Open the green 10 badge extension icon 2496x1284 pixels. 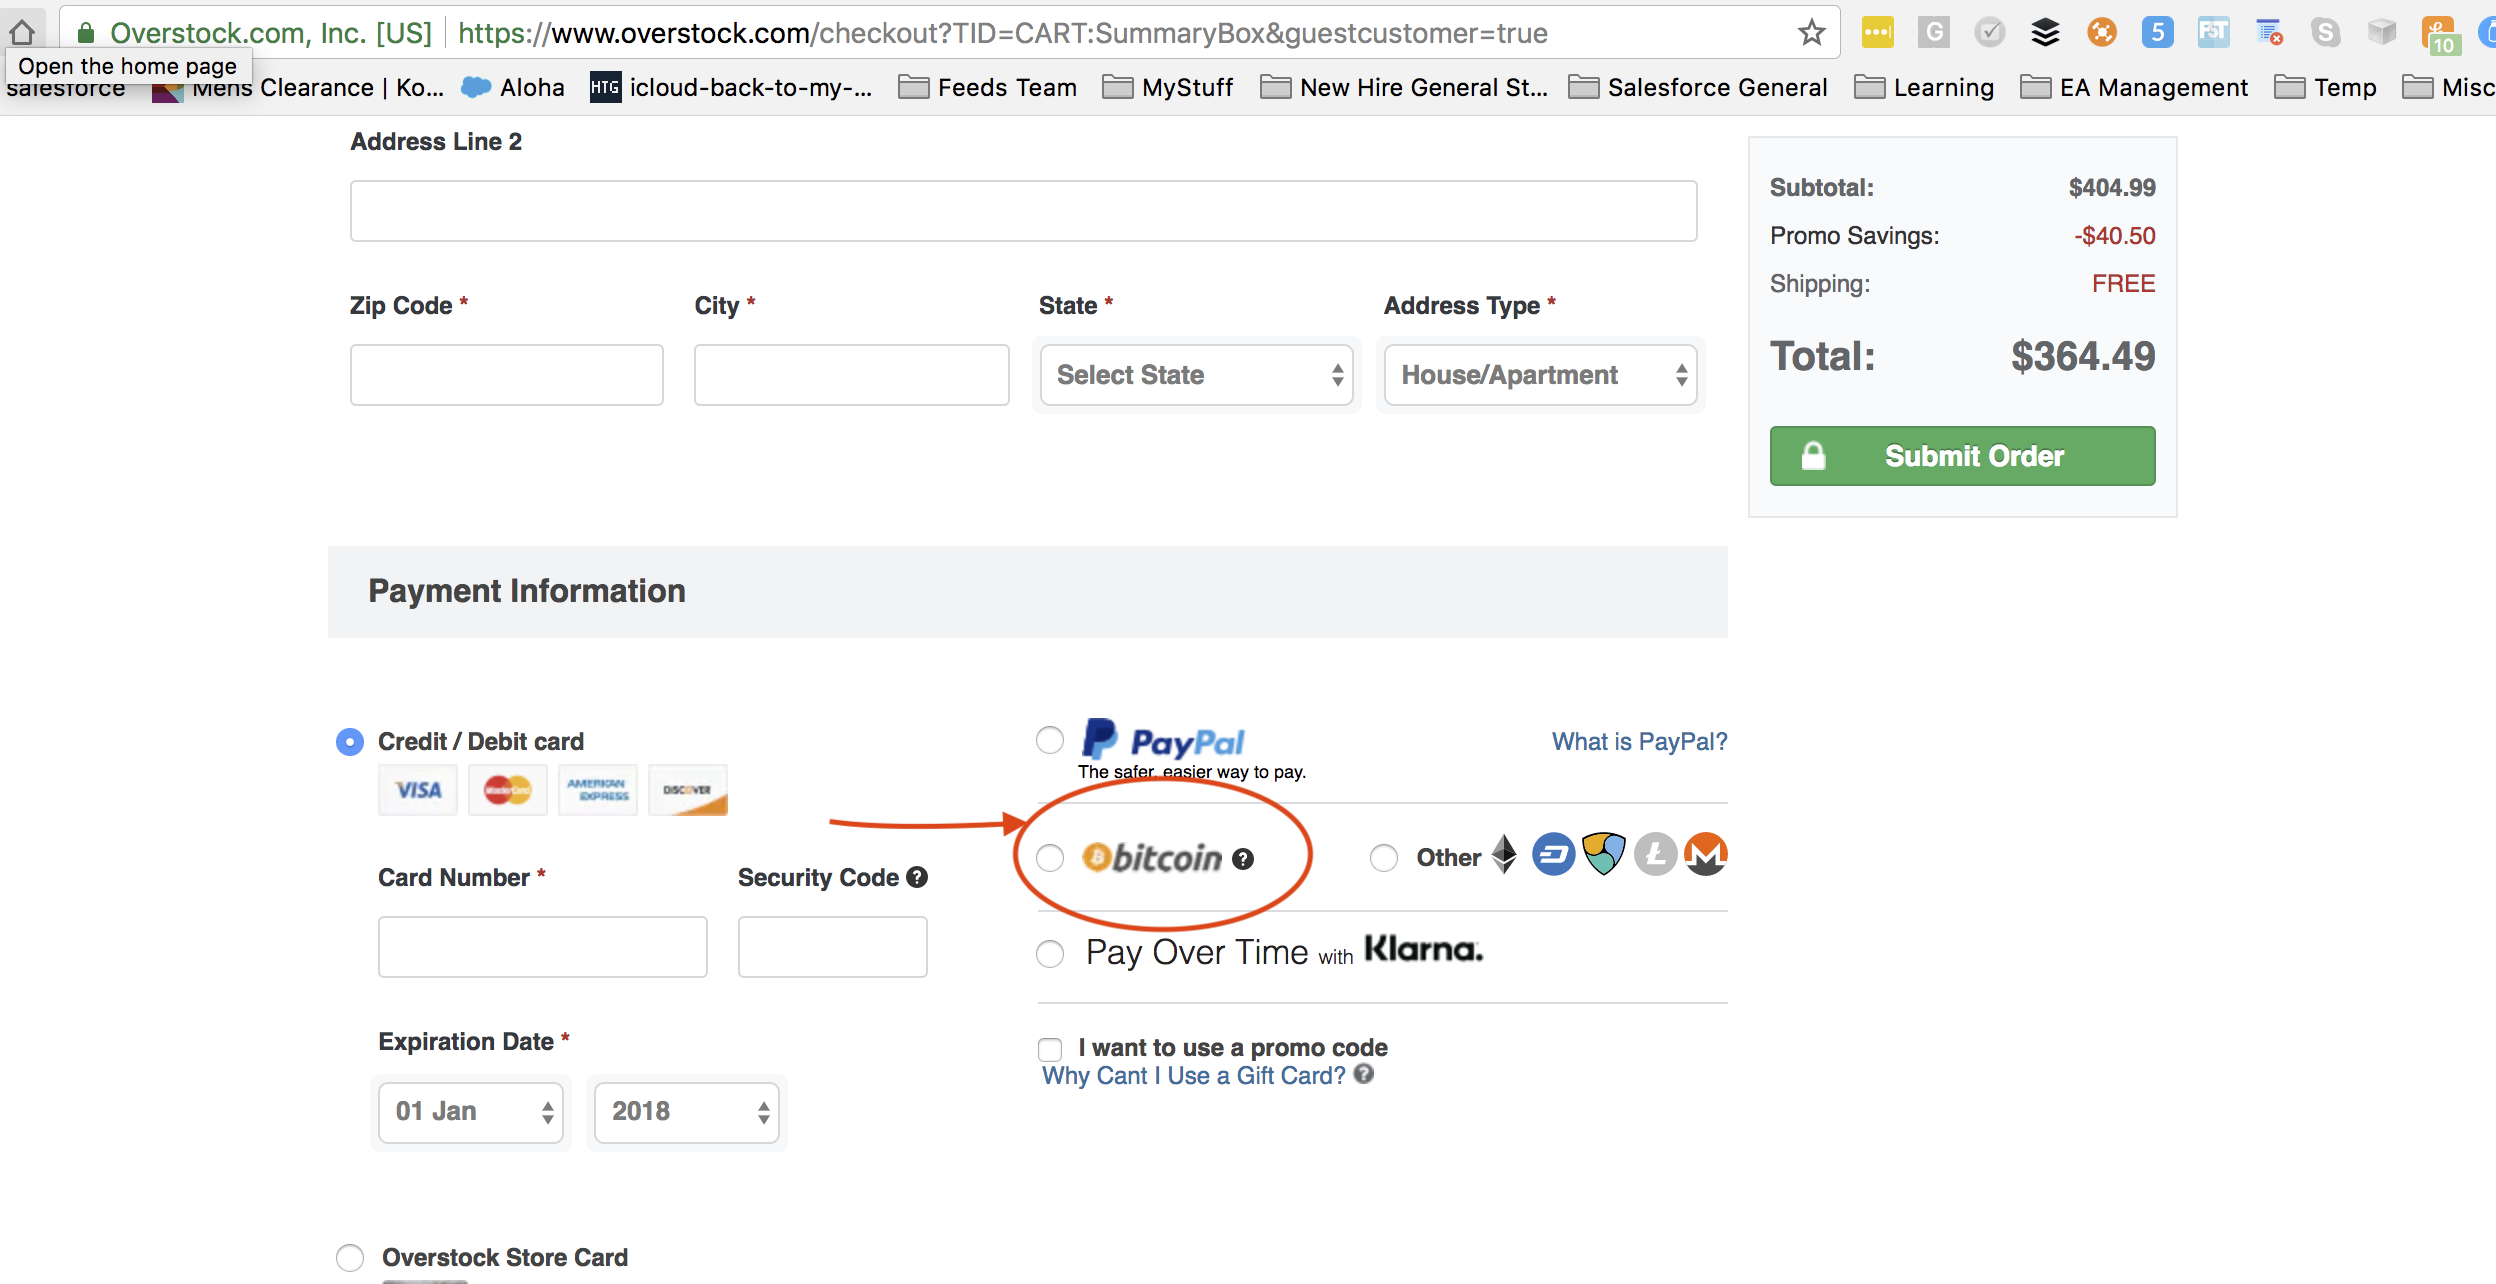coord(2440,35)
